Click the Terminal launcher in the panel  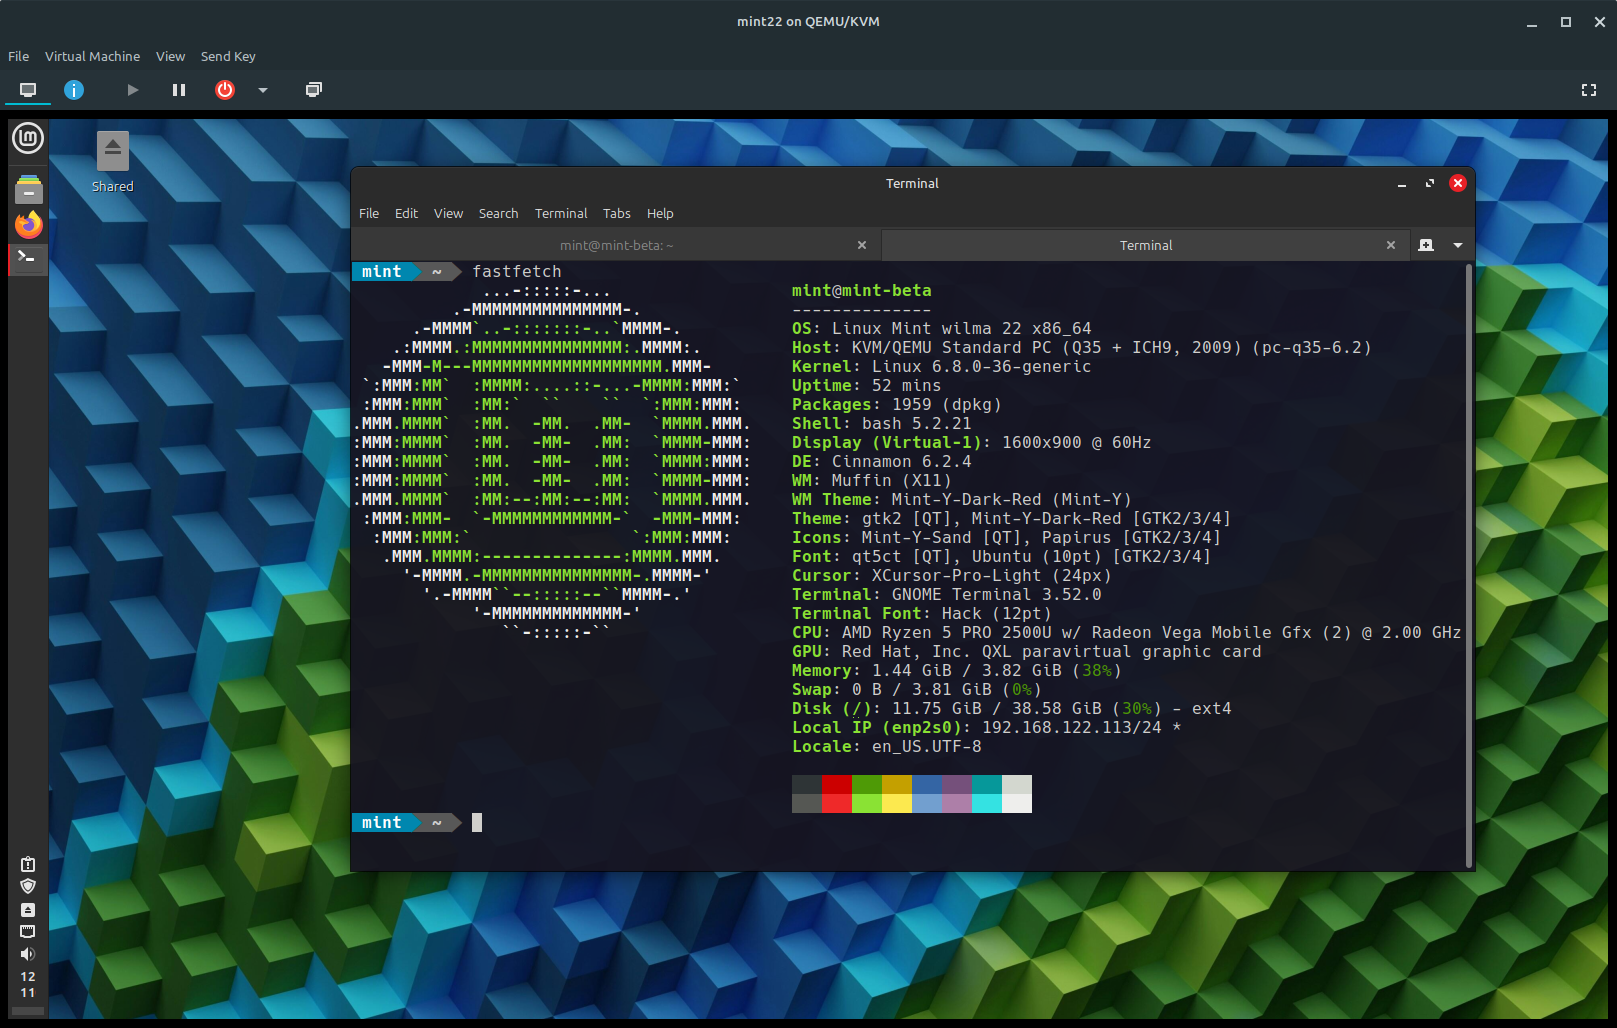coord(28,258)
